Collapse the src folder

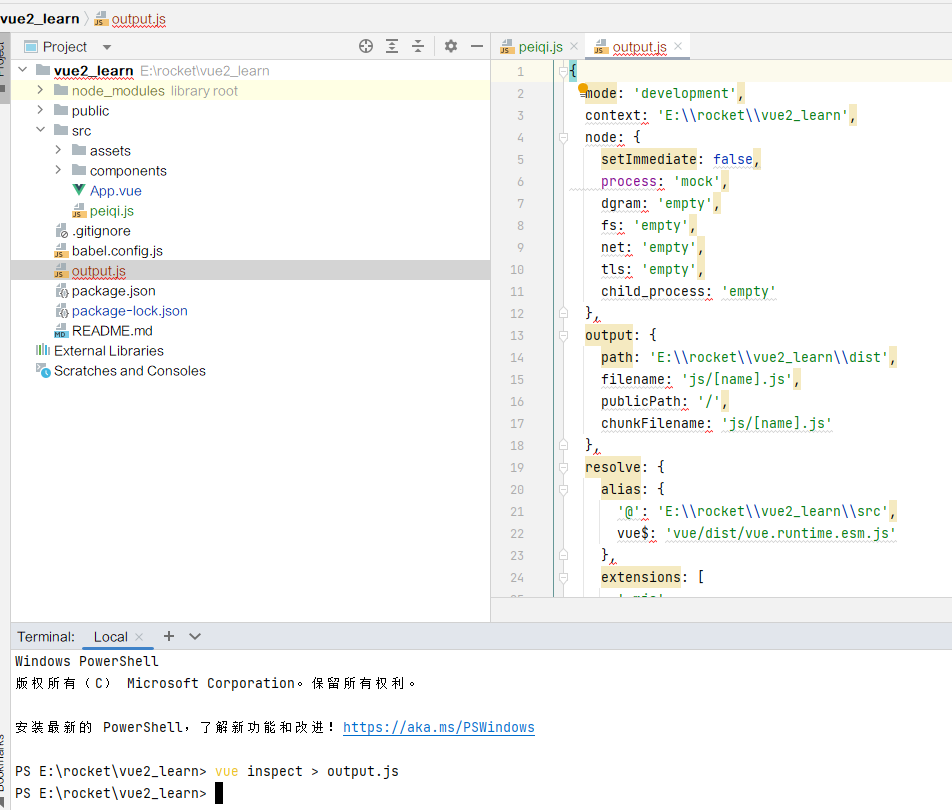pyautogui.click(x=40, y=129)
